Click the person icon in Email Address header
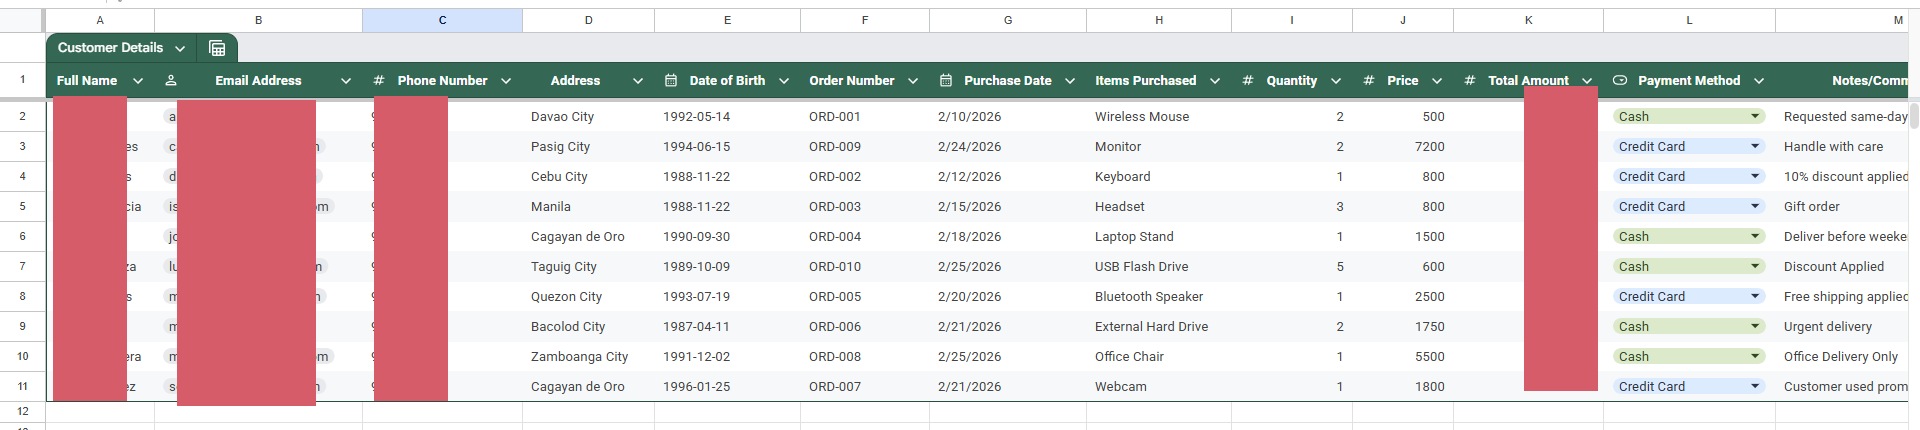Image resolution: width=1920 pixels, height=430 pixels. (171, 81)
